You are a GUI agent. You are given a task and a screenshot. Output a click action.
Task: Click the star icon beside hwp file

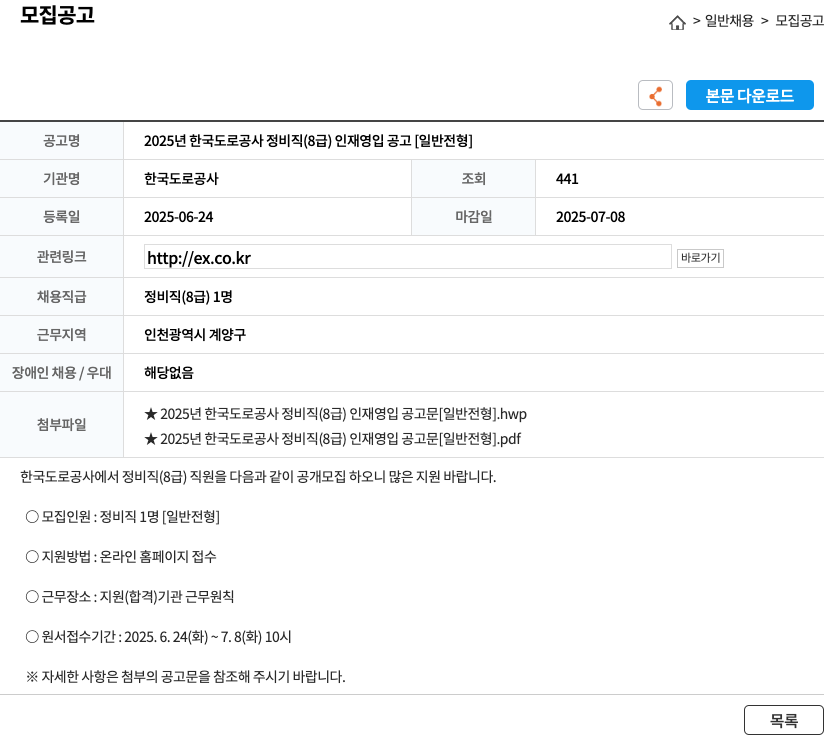pyautogui.click(x=151, y=414)
